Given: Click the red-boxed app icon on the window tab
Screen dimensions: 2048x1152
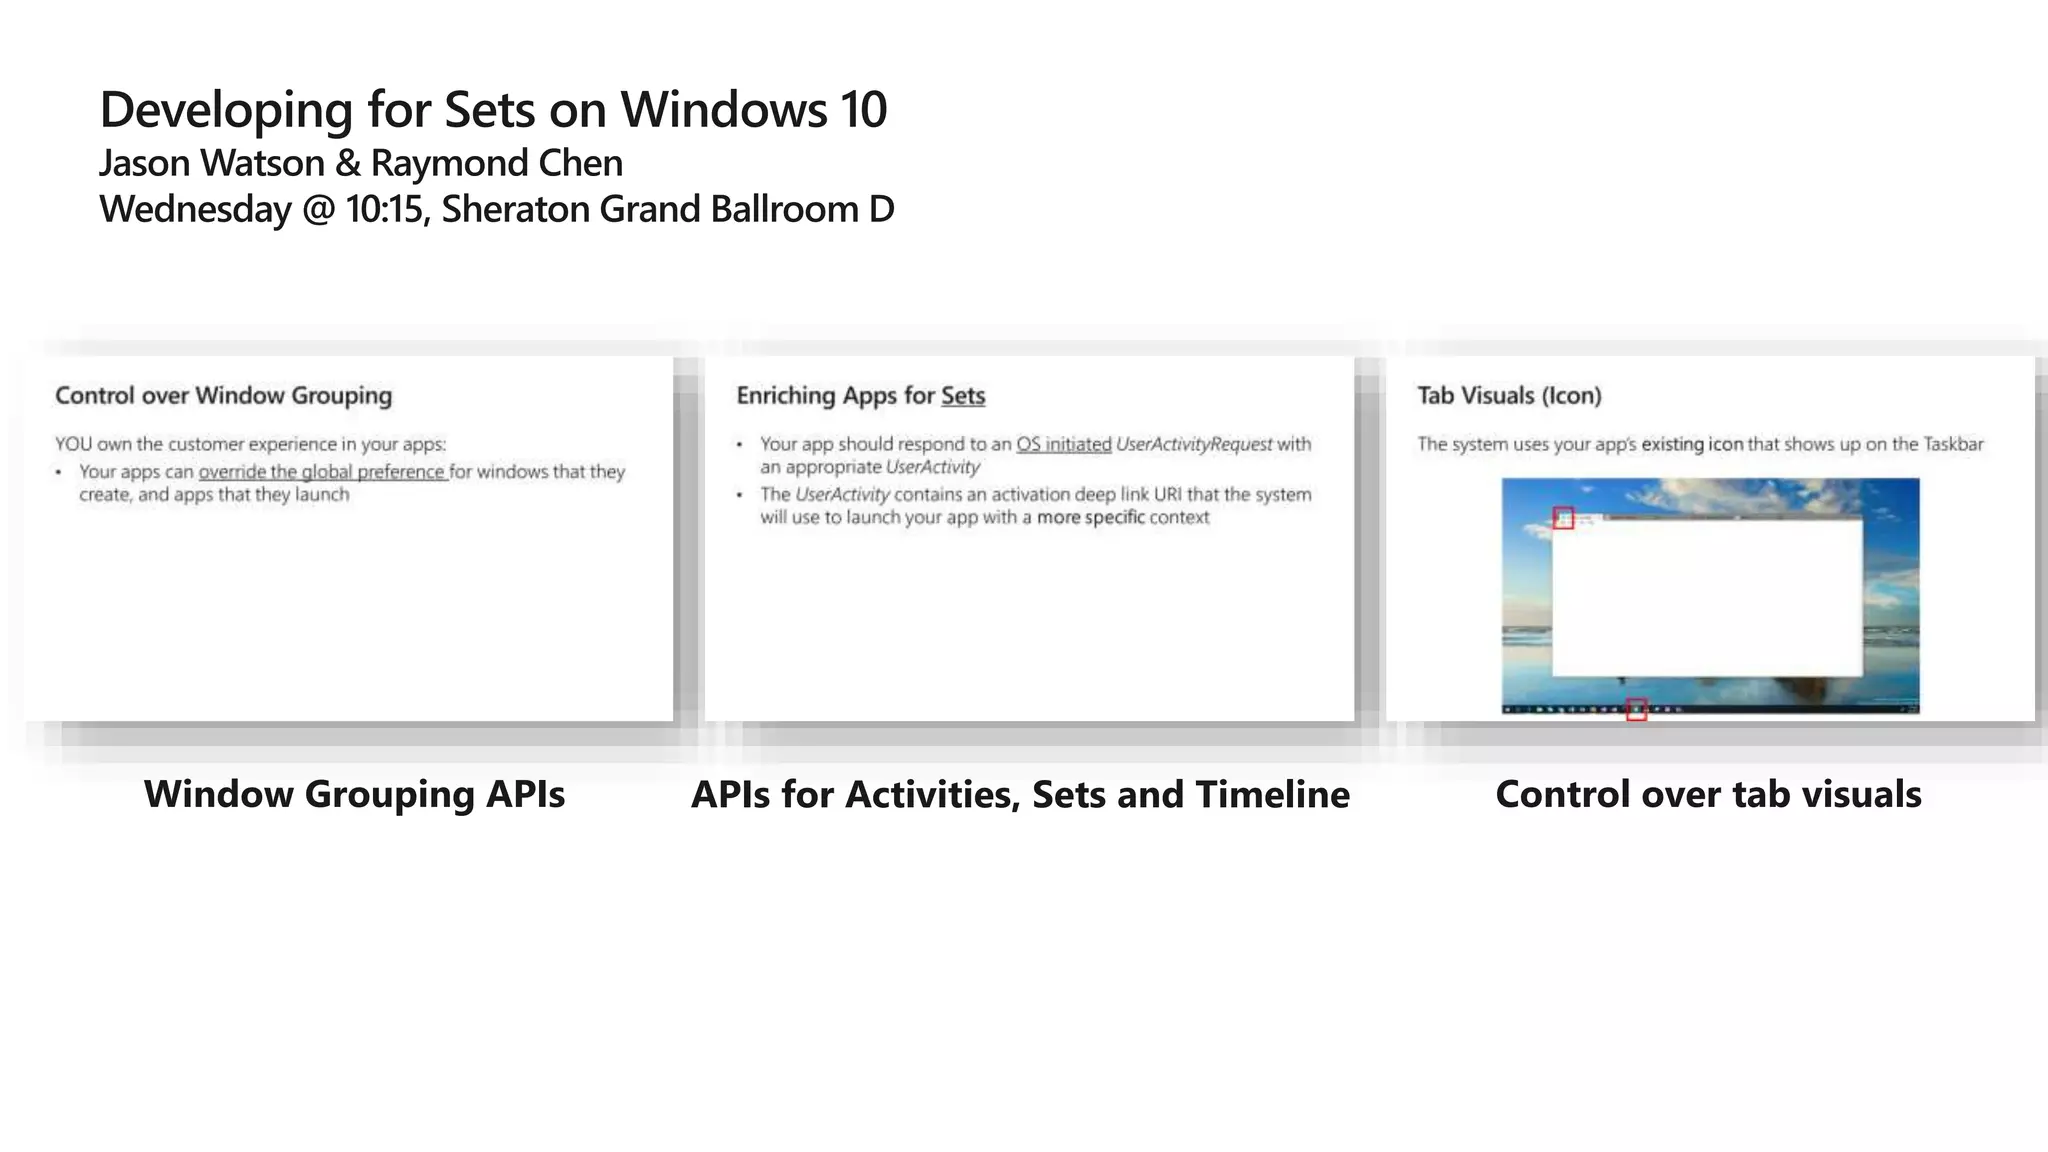Looking at the screenshot, I should click(1563, 518).
